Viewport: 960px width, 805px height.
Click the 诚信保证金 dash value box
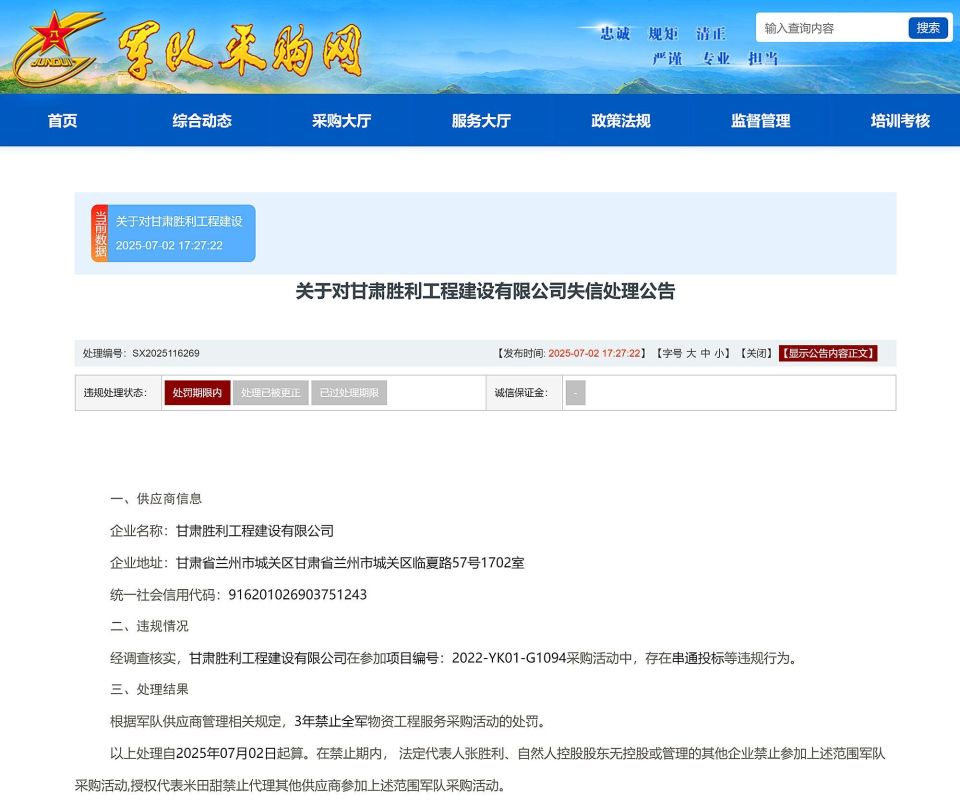coord(576,392)
